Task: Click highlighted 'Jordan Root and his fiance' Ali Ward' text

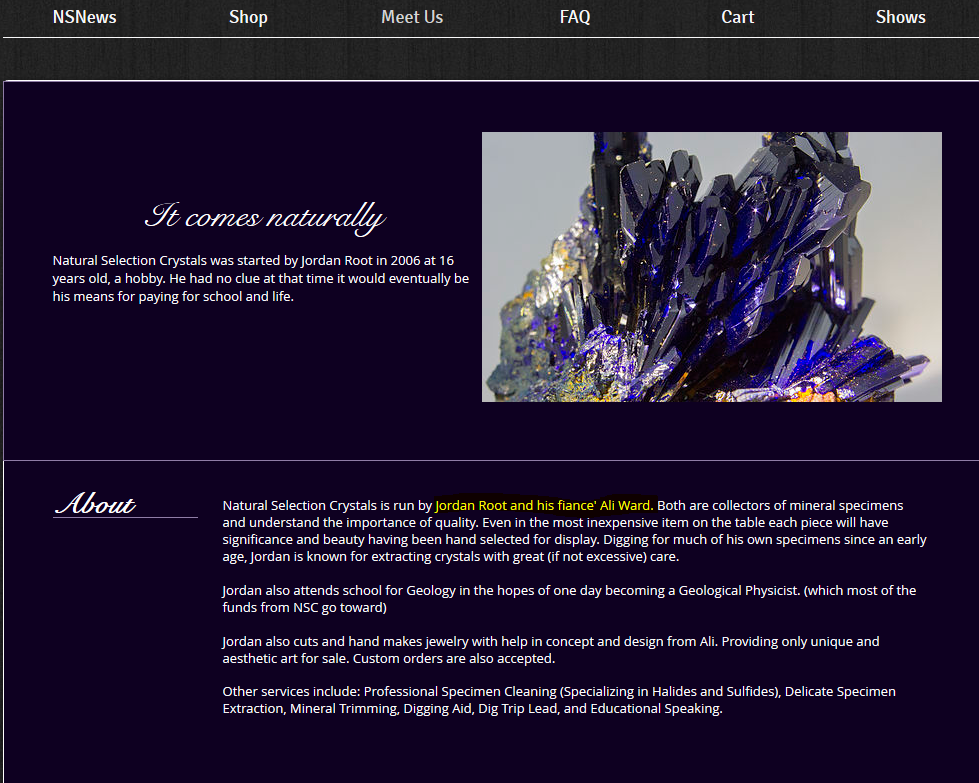Action: click(x=544, y=505)
